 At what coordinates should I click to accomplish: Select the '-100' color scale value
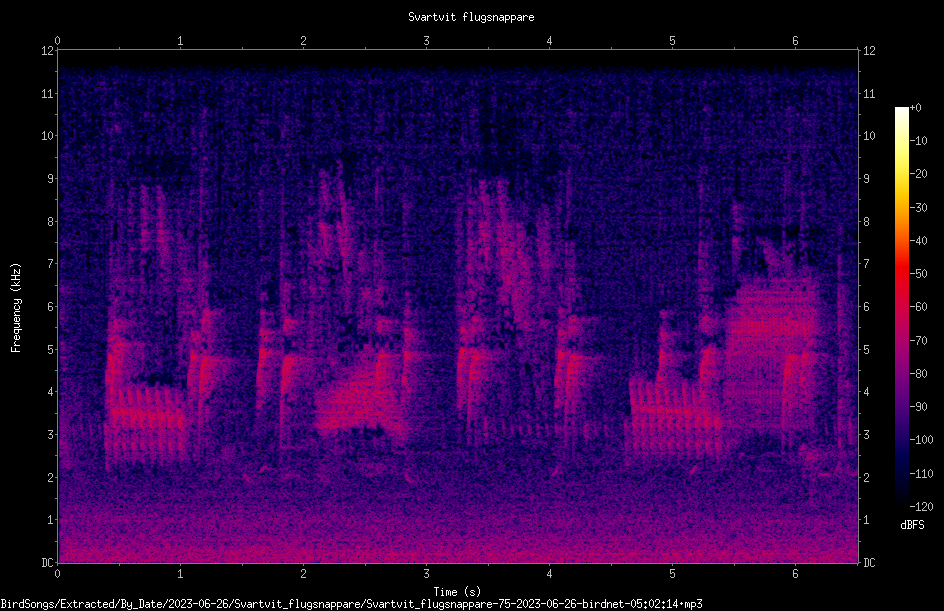coord(921,440)
